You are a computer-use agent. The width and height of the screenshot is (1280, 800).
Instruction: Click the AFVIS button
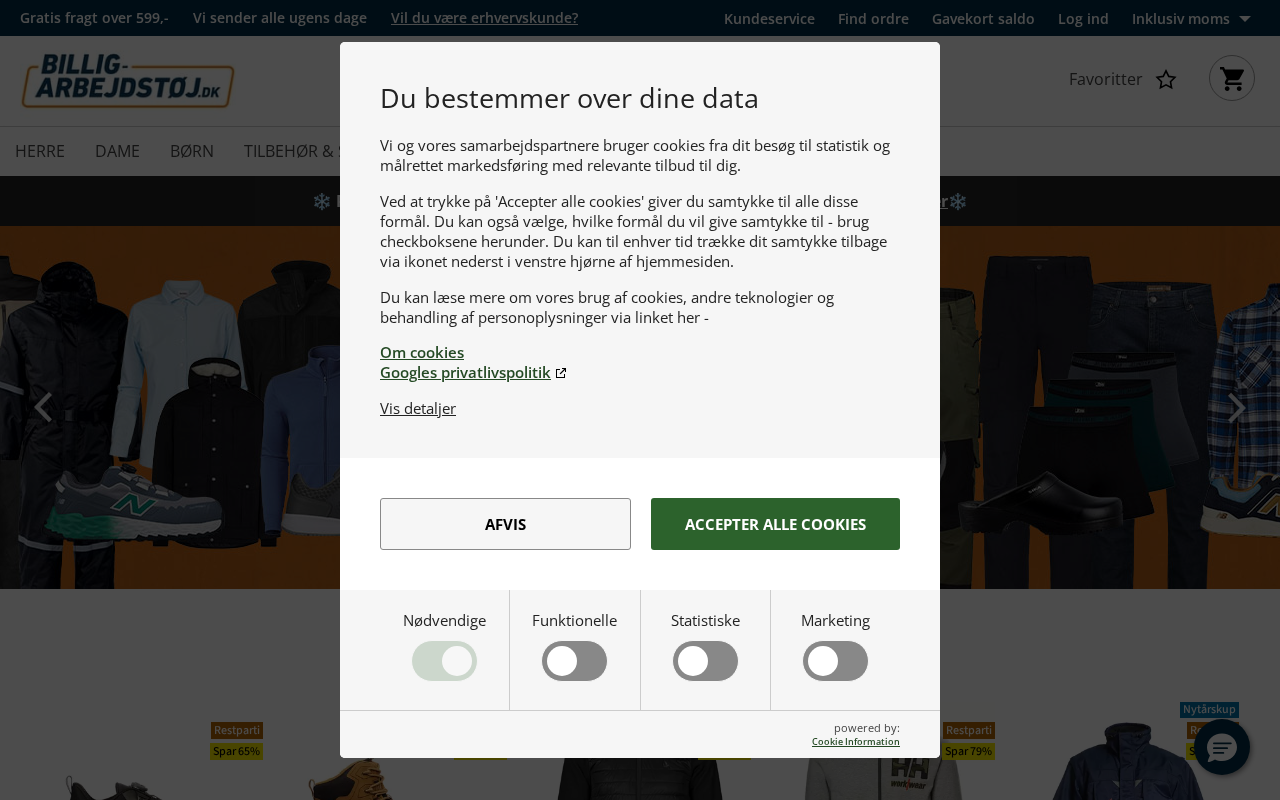tap(505, 524)
